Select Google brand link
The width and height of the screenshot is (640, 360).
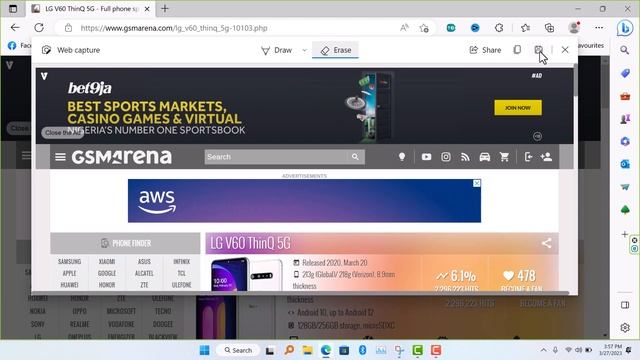[107, 273]
